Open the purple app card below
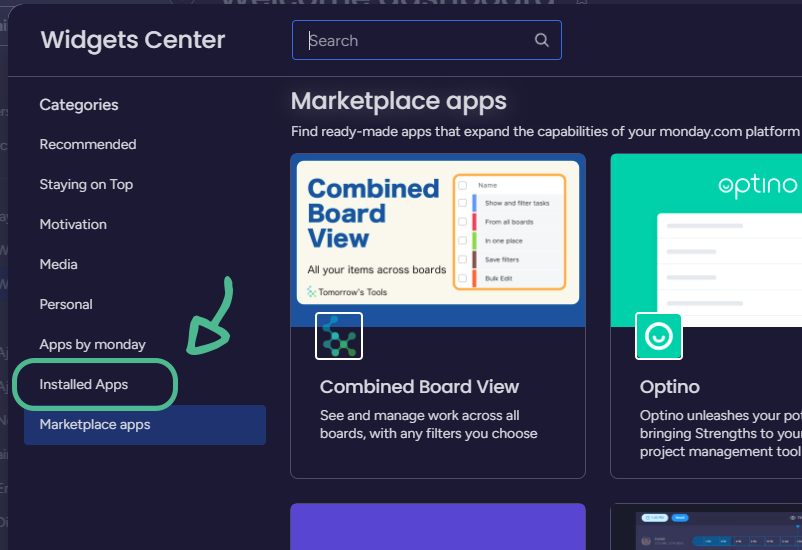Viewport: 802px width, 550px height. [x=437, y=526]
